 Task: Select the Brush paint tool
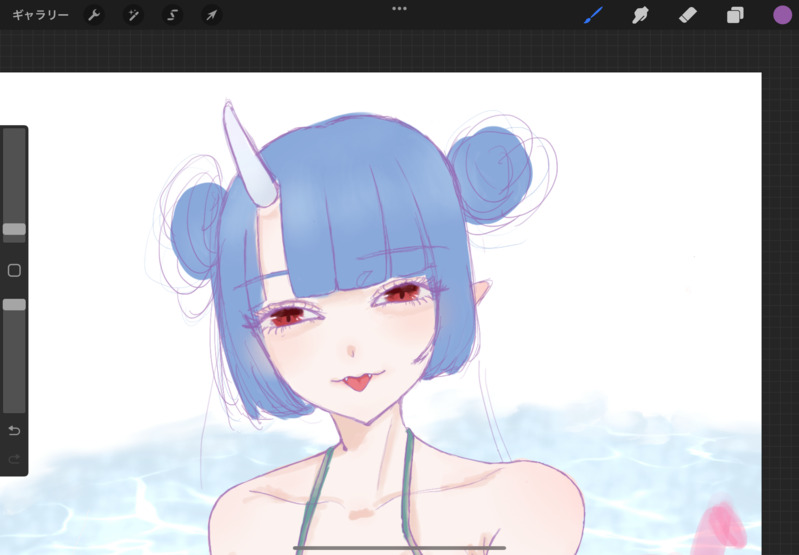coord(593,15)
